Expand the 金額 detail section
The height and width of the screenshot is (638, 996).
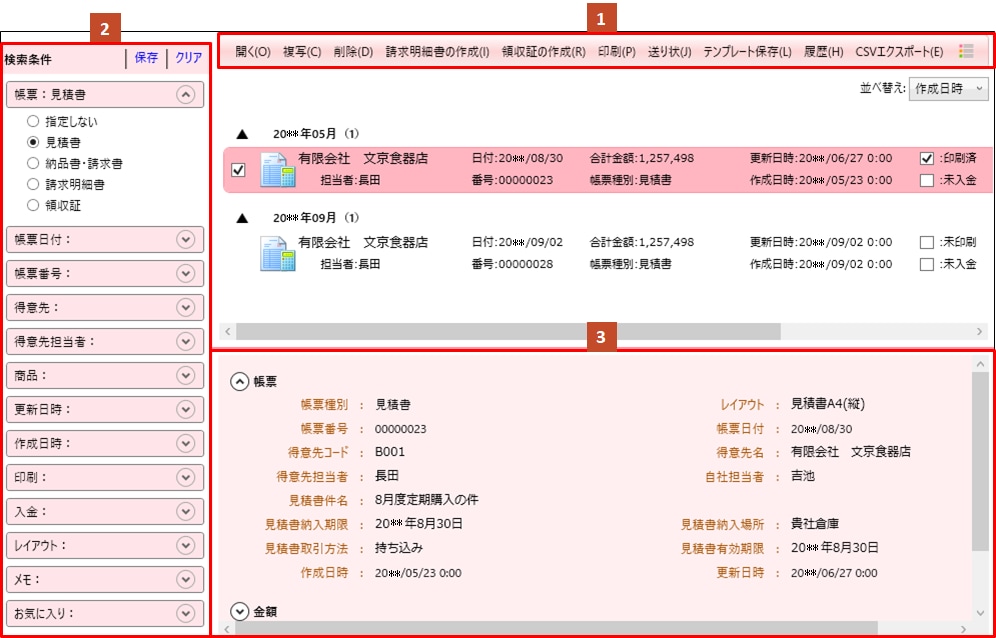[239, 610]
